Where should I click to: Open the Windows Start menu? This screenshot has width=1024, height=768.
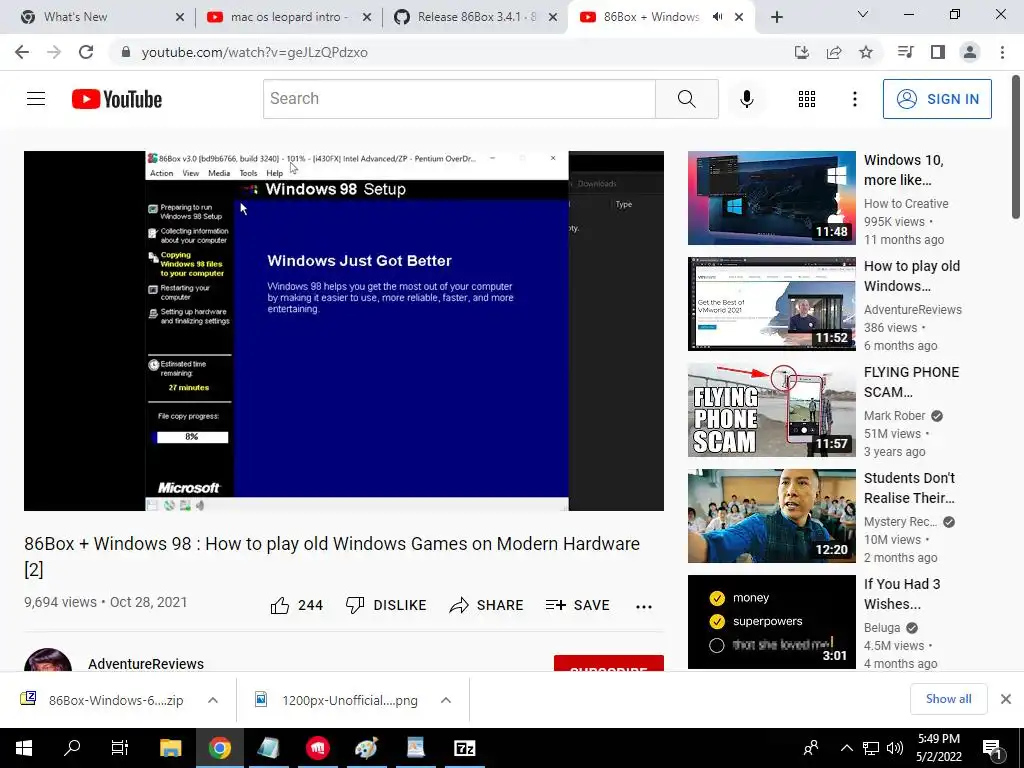coord(24,748)
